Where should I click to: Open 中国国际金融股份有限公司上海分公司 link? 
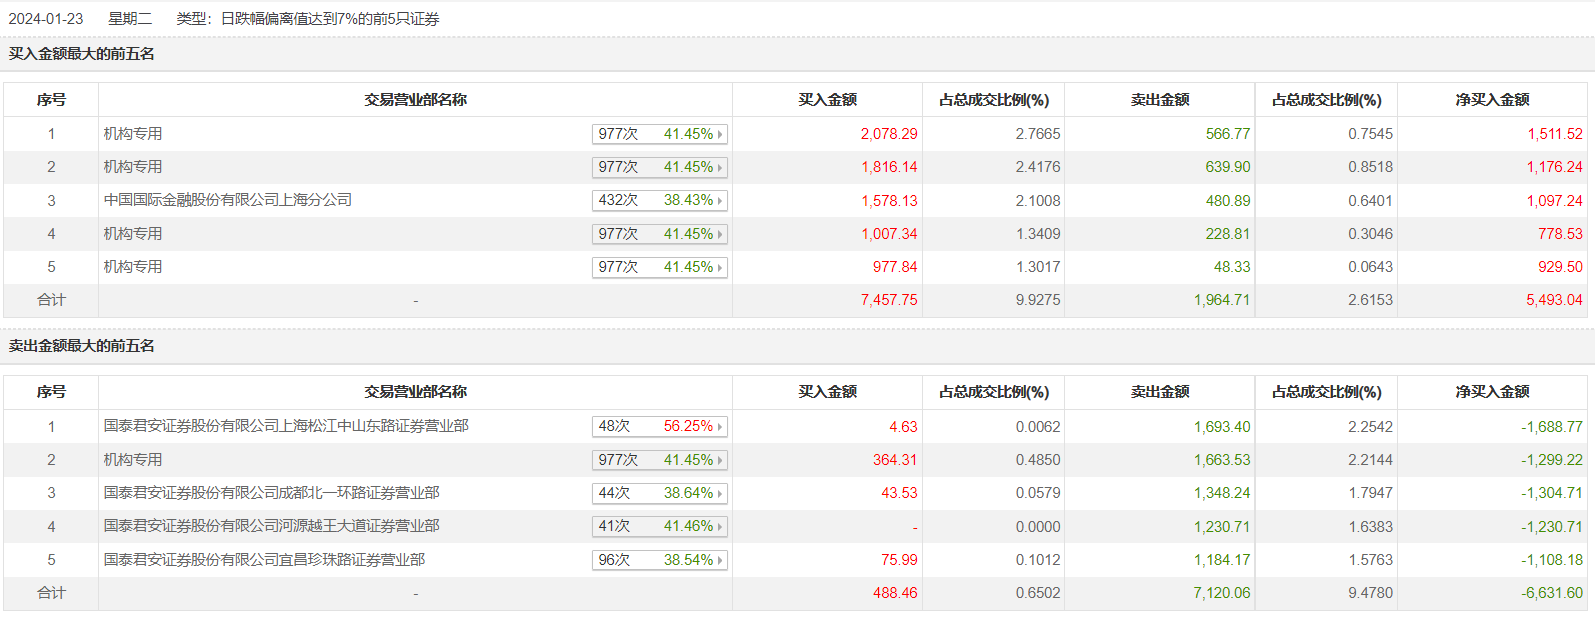point(228,200)
